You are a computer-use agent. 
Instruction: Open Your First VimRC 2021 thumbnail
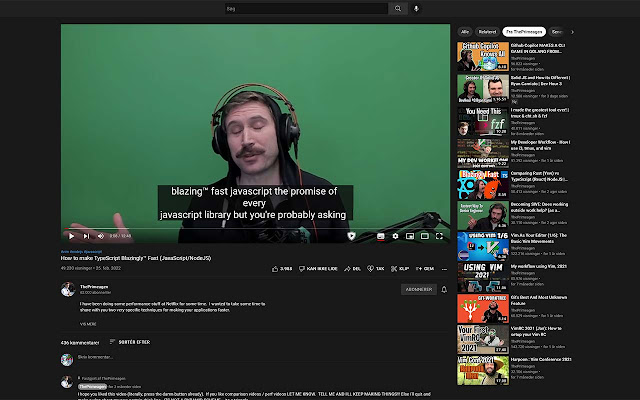point(483,339)
